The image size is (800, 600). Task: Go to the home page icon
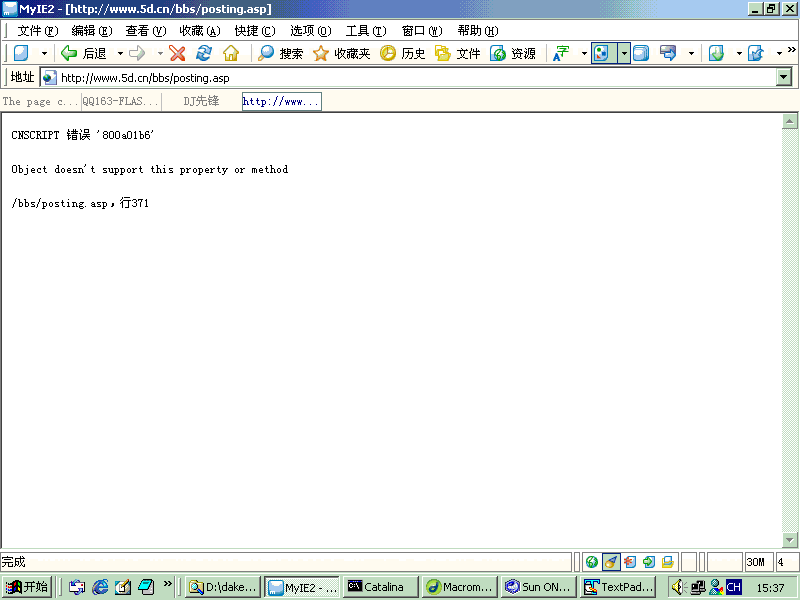point(231,53)
